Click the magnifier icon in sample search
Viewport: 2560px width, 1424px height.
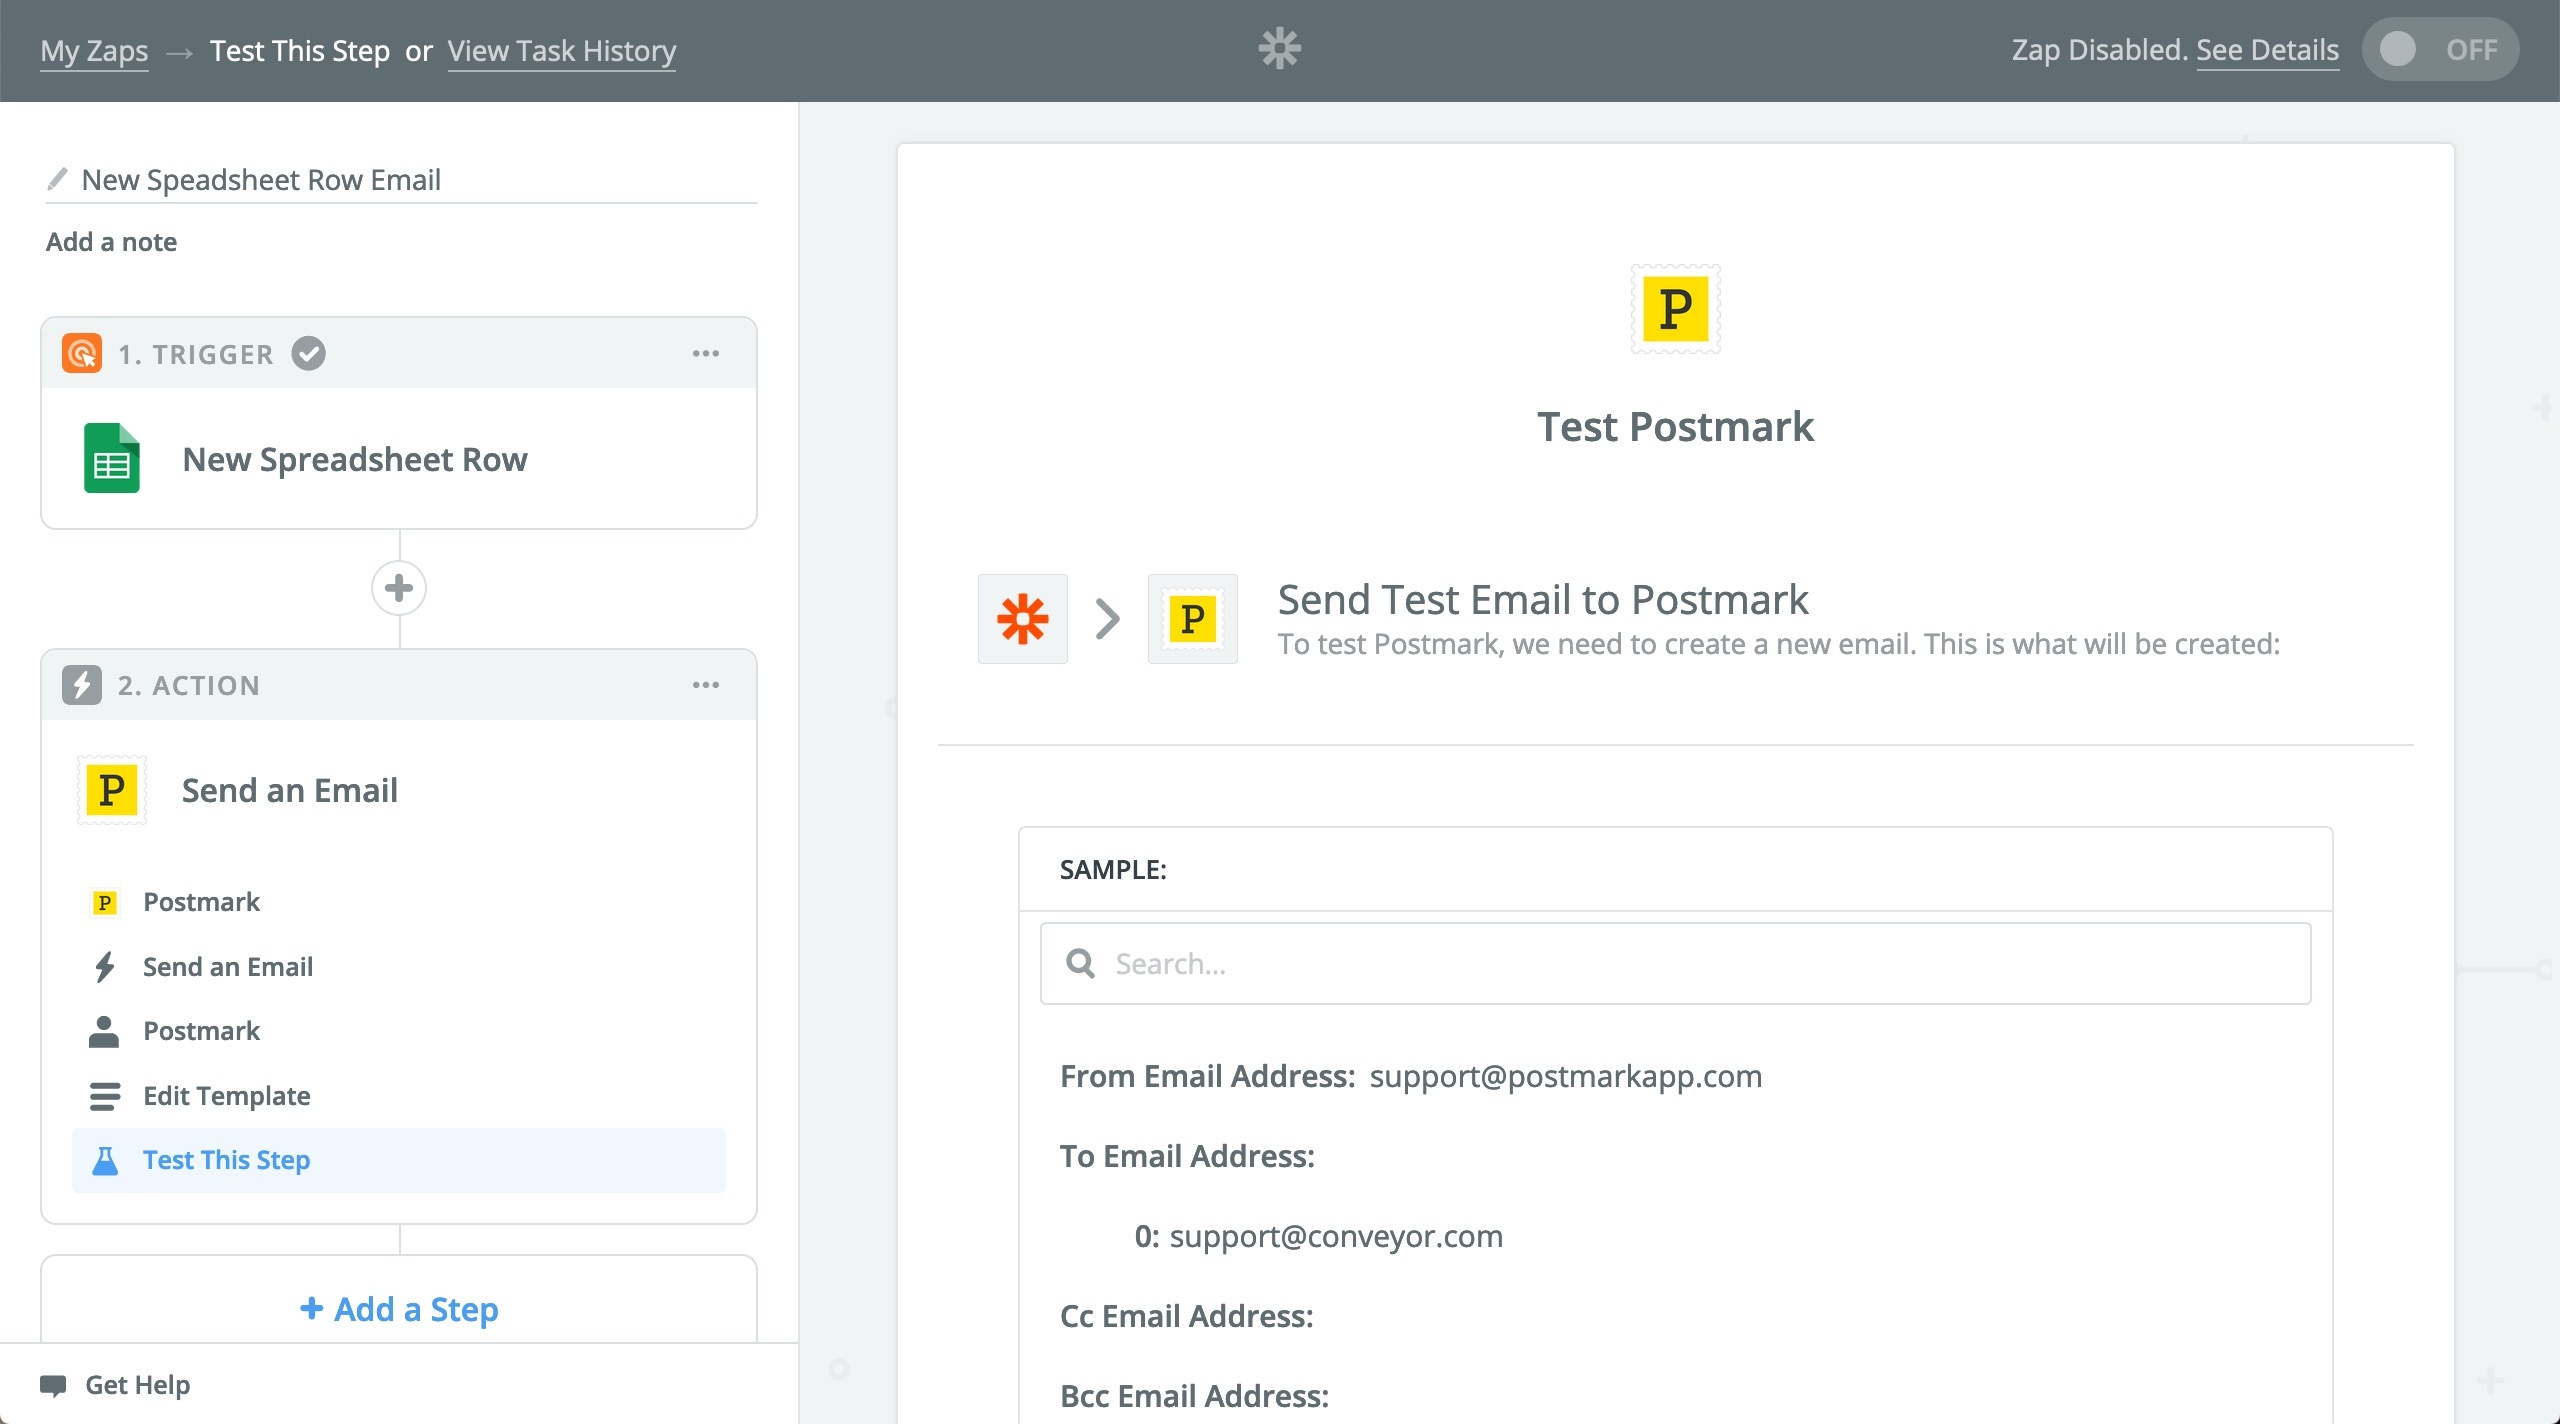(x=1080, y=964)
